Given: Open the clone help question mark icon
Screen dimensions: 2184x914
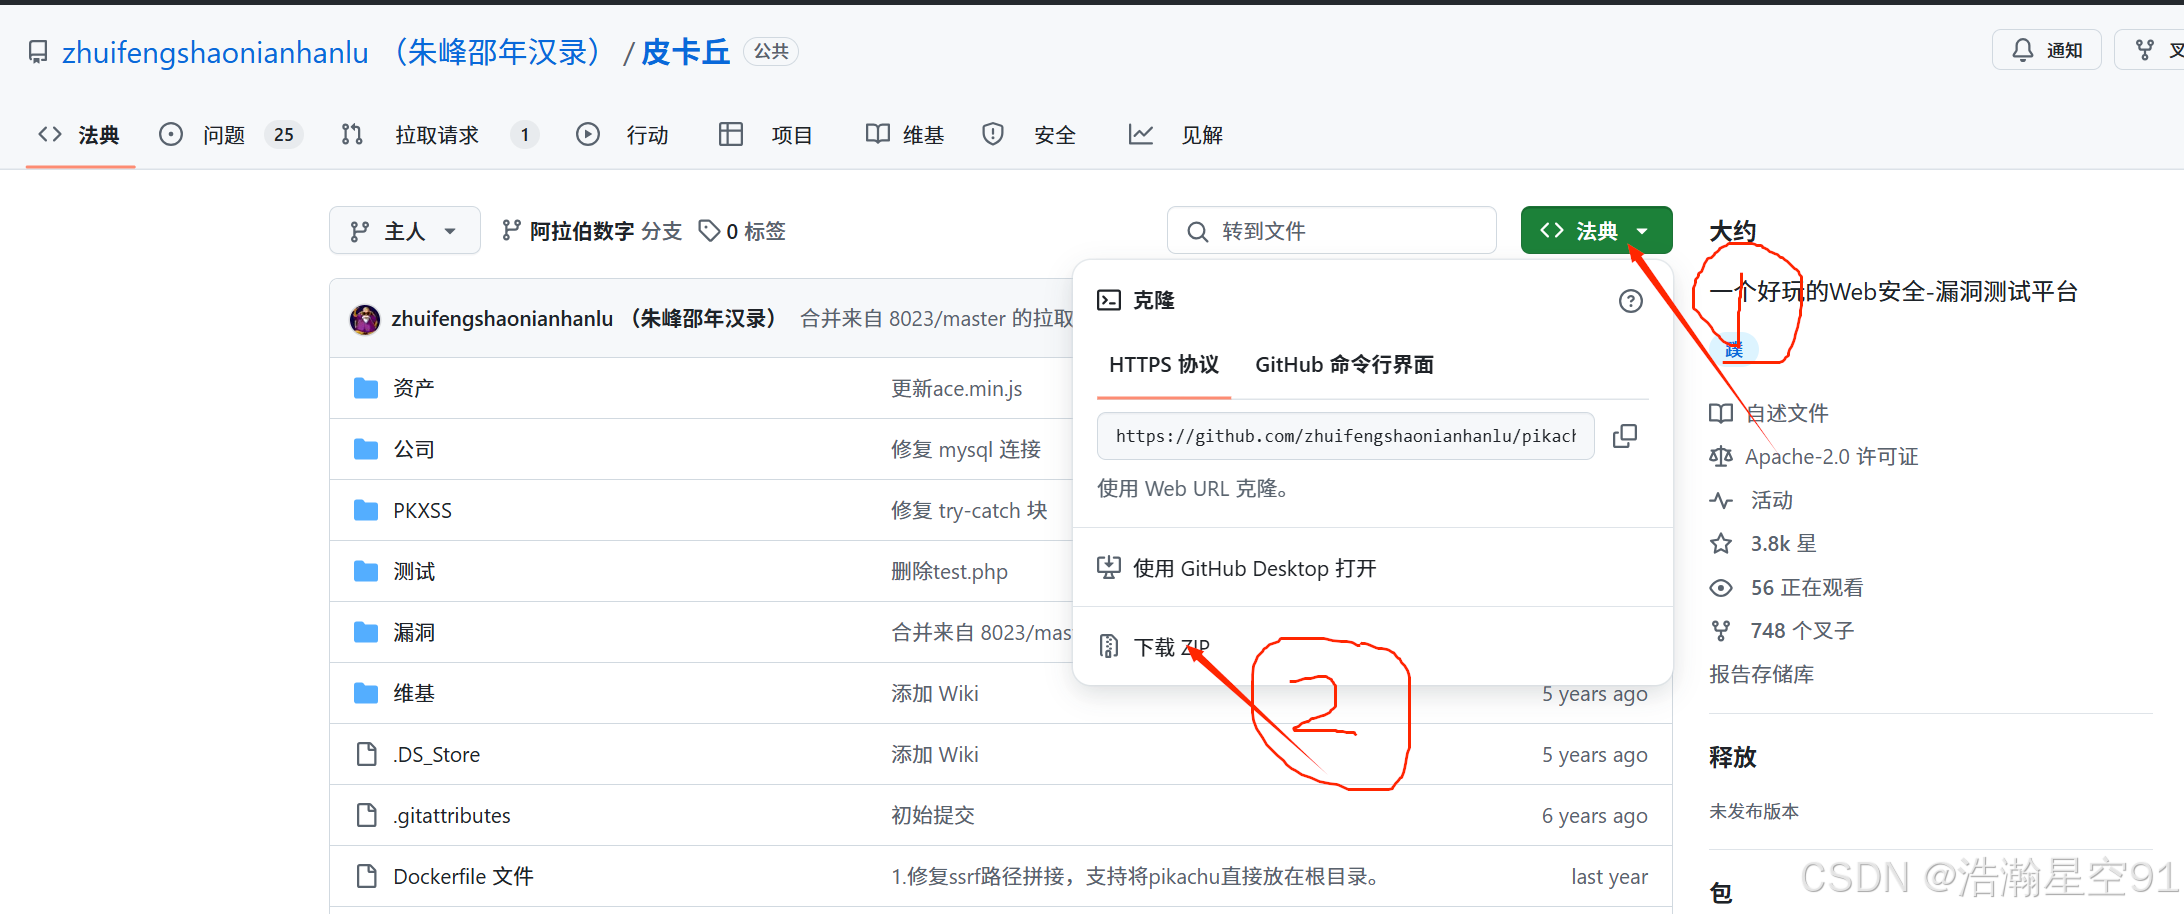Looking at the screenshot, I should 1630,301.
